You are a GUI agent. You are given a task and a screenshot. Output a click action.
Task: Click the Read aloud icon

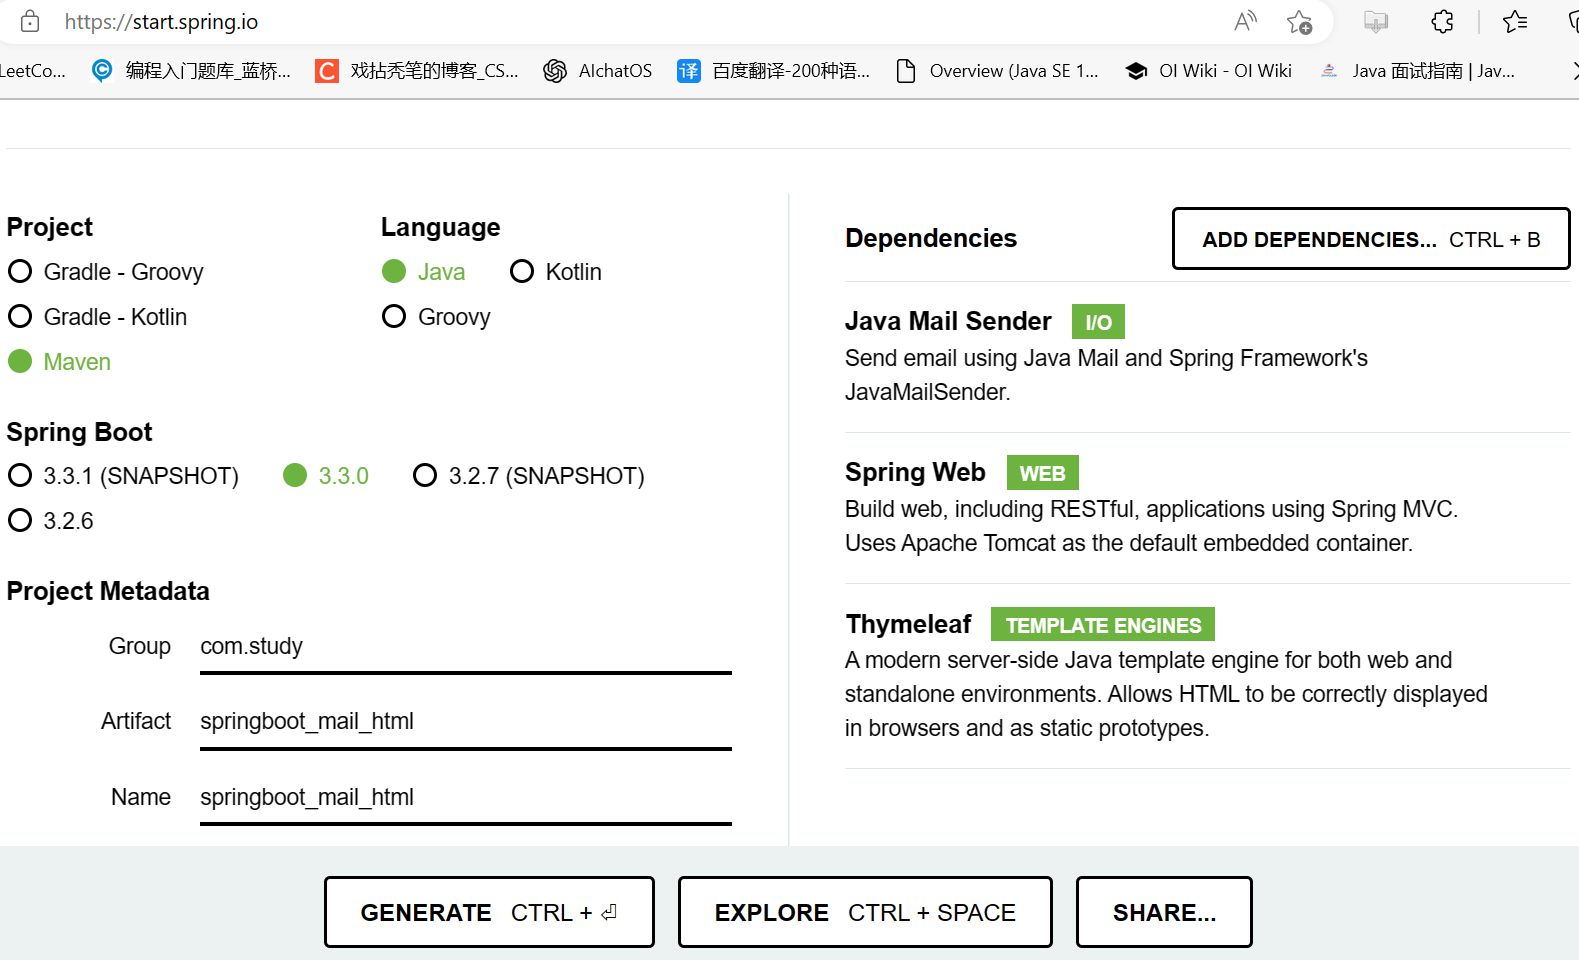coord(1245,21)
